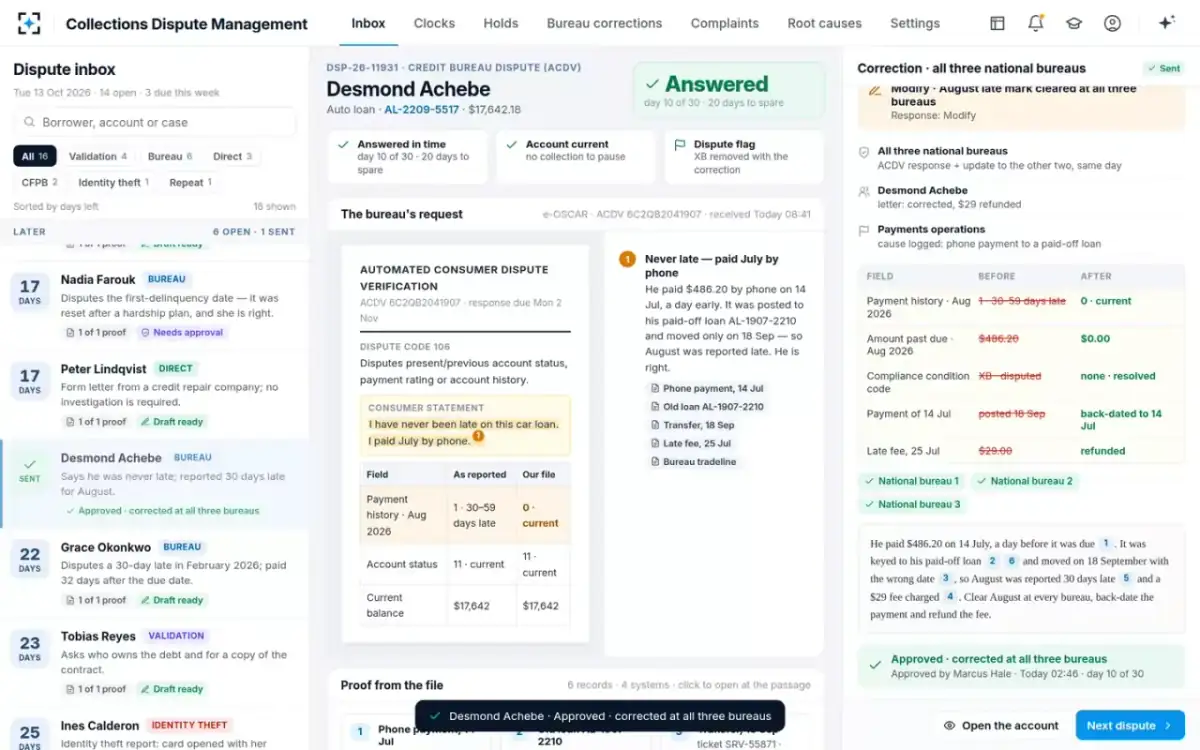The height and width of the screenshot is (750, 1200).
Task: Click citation badge 5 after 30 days late
Action: coord(1126,579)
